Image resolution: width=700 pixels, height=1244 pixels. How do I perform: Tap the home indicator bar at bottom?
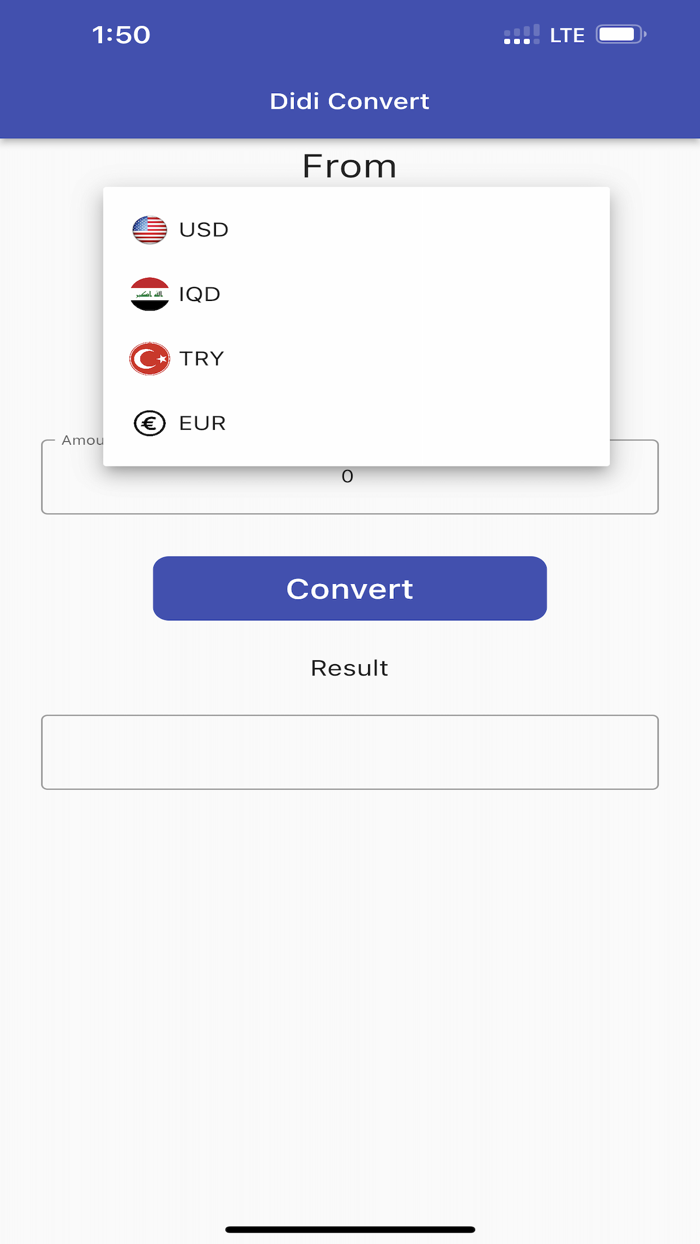tap(349, 1229)
